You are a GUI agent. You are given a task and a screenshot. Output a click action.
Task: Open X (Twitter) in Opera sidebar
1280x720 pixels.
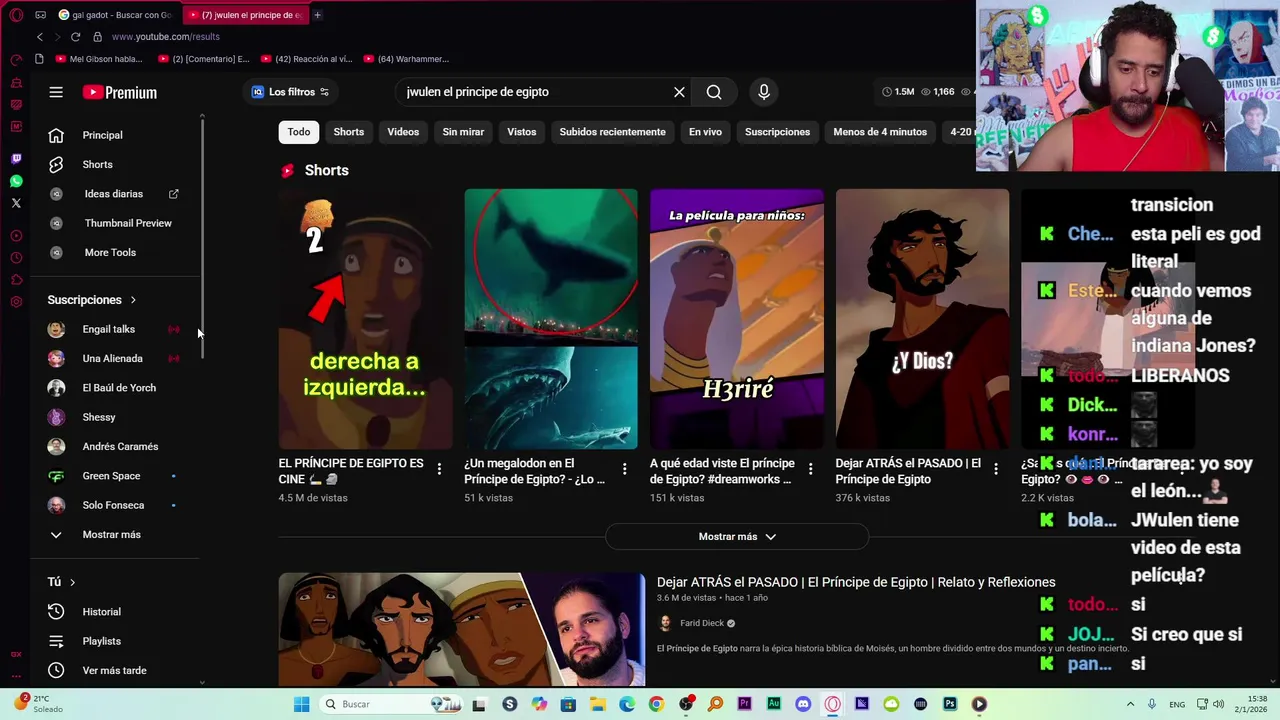(x=16, y=203)
